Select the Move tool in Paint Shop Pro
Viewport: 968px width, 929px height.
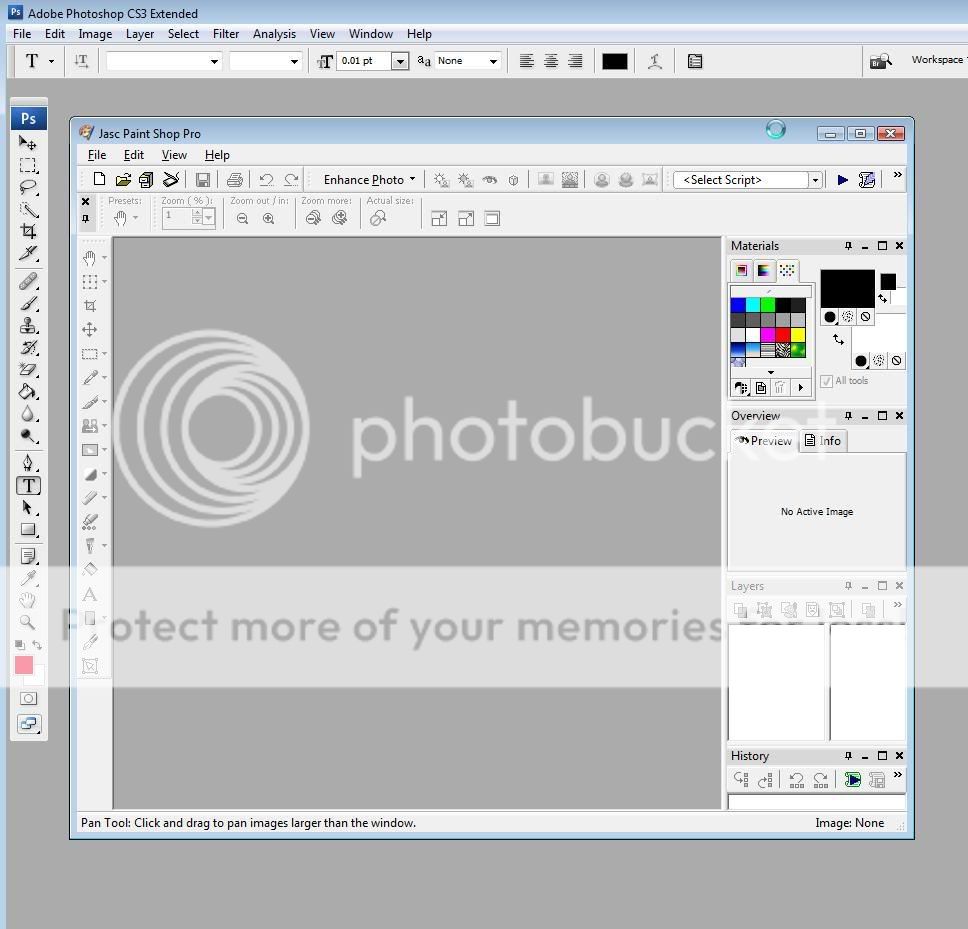90,330
